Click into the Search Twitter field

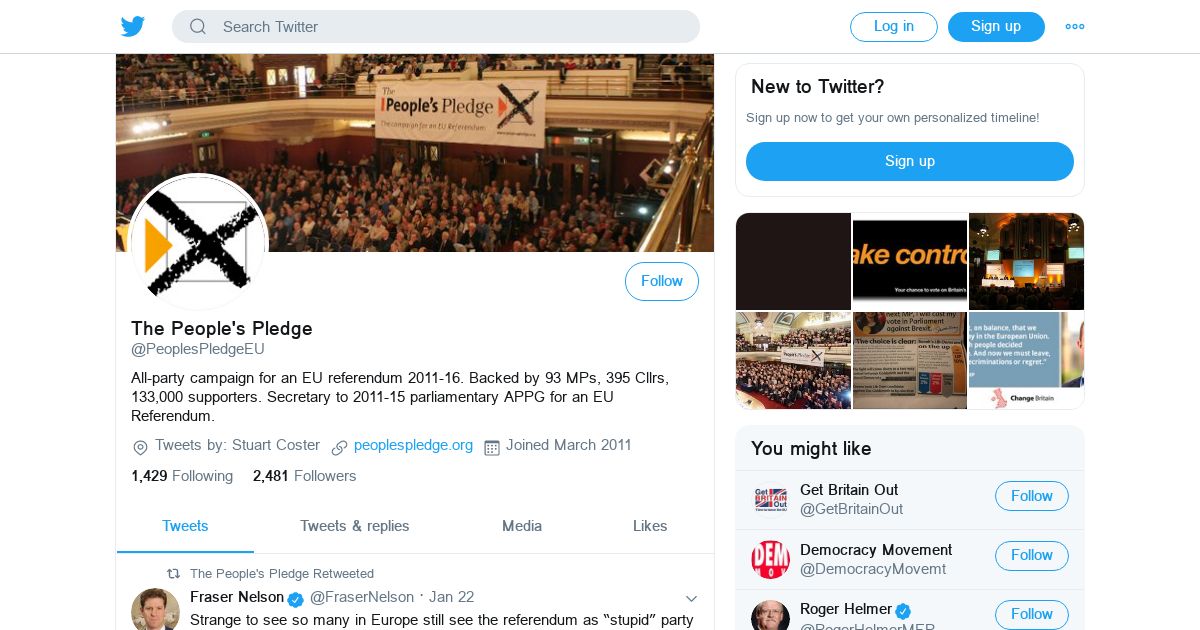coord(436,27)
